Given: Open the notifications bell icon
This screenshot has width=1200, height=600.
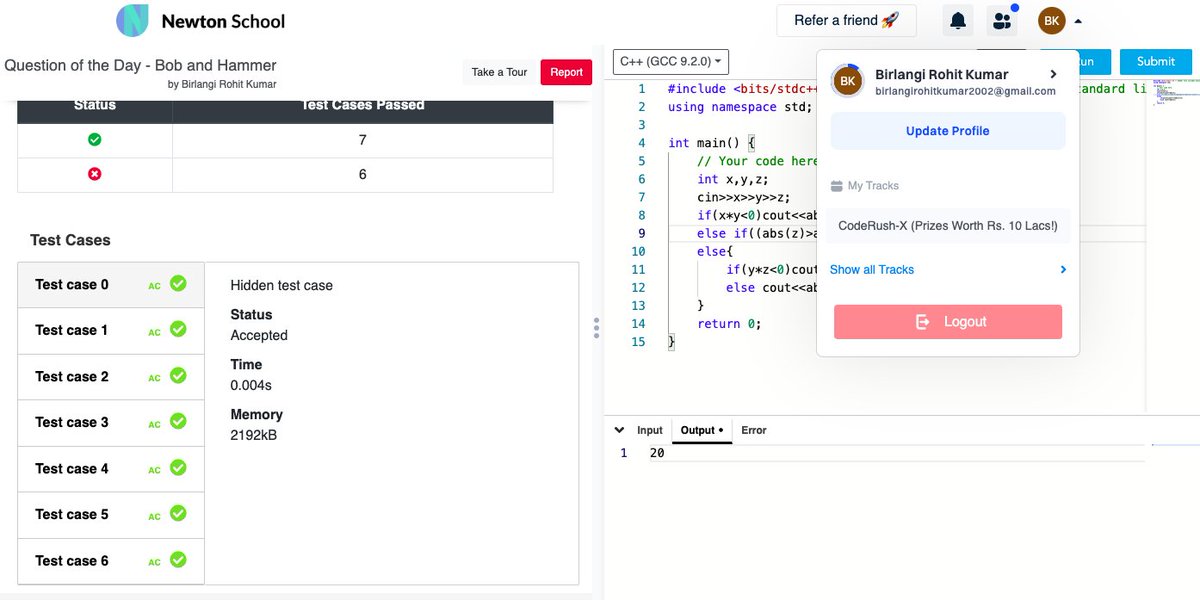Looking at the screenshot, I should [958, 20].
